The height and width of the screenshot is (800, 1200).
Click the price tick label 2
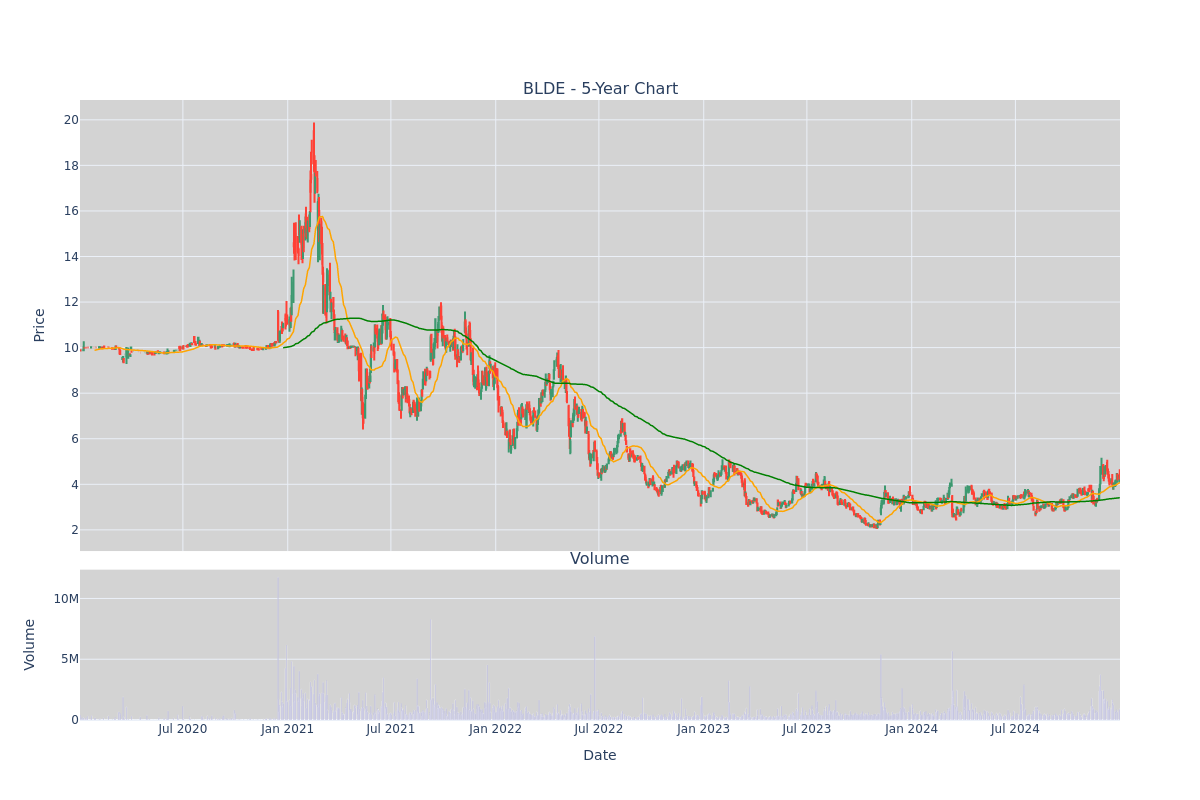75,530
